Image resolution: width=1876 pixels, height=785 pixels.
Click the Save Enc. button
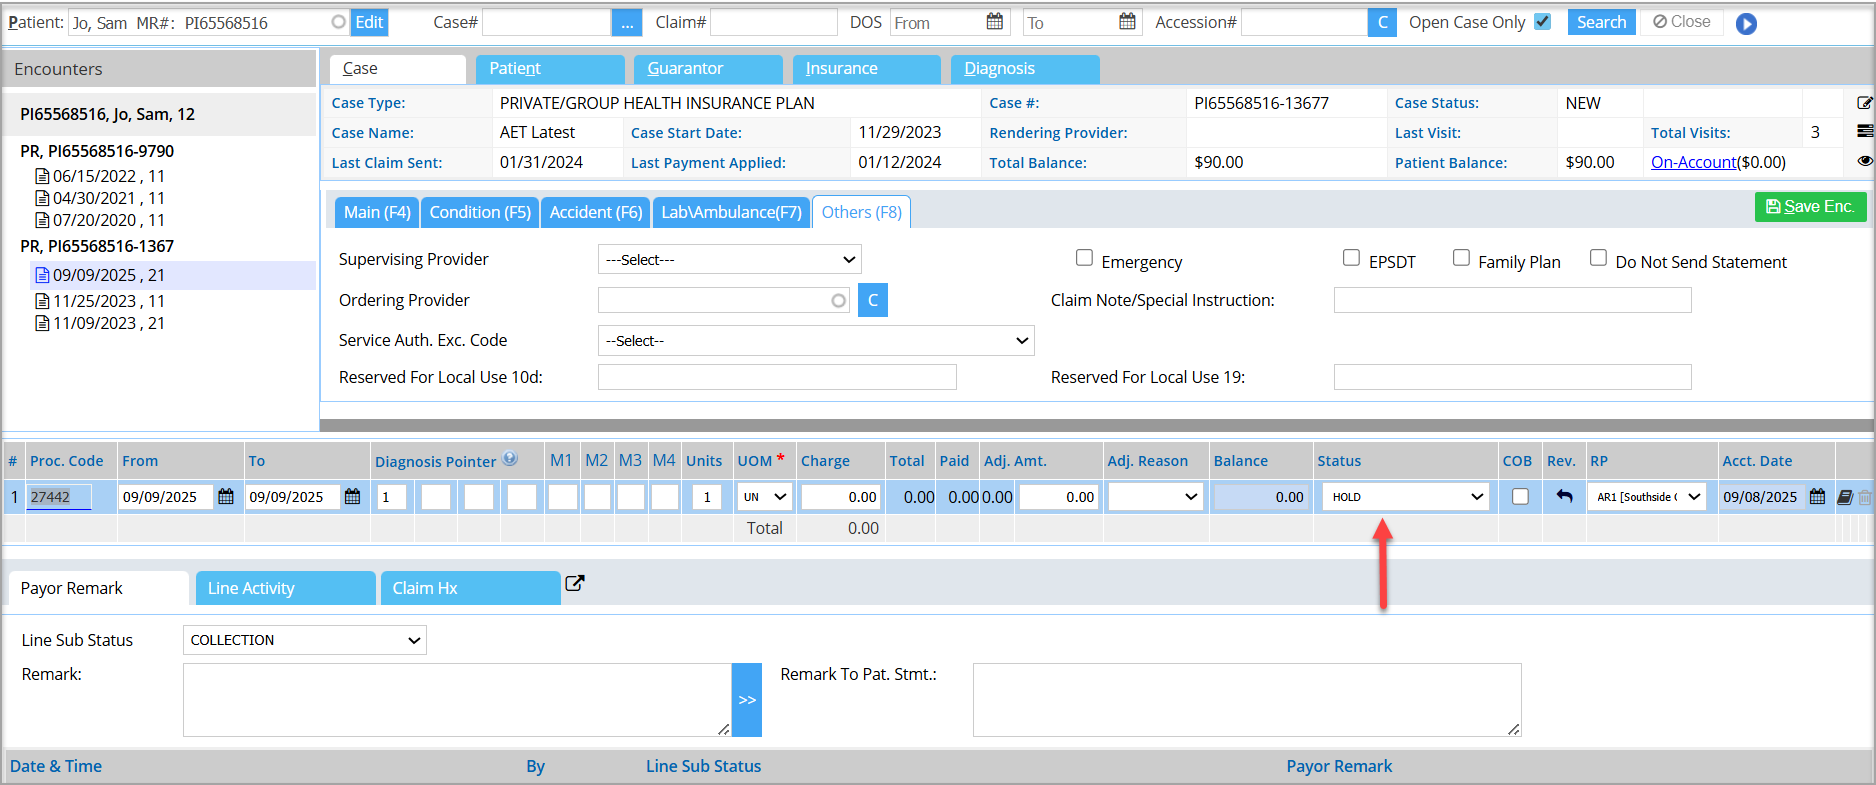point(1810,207)
